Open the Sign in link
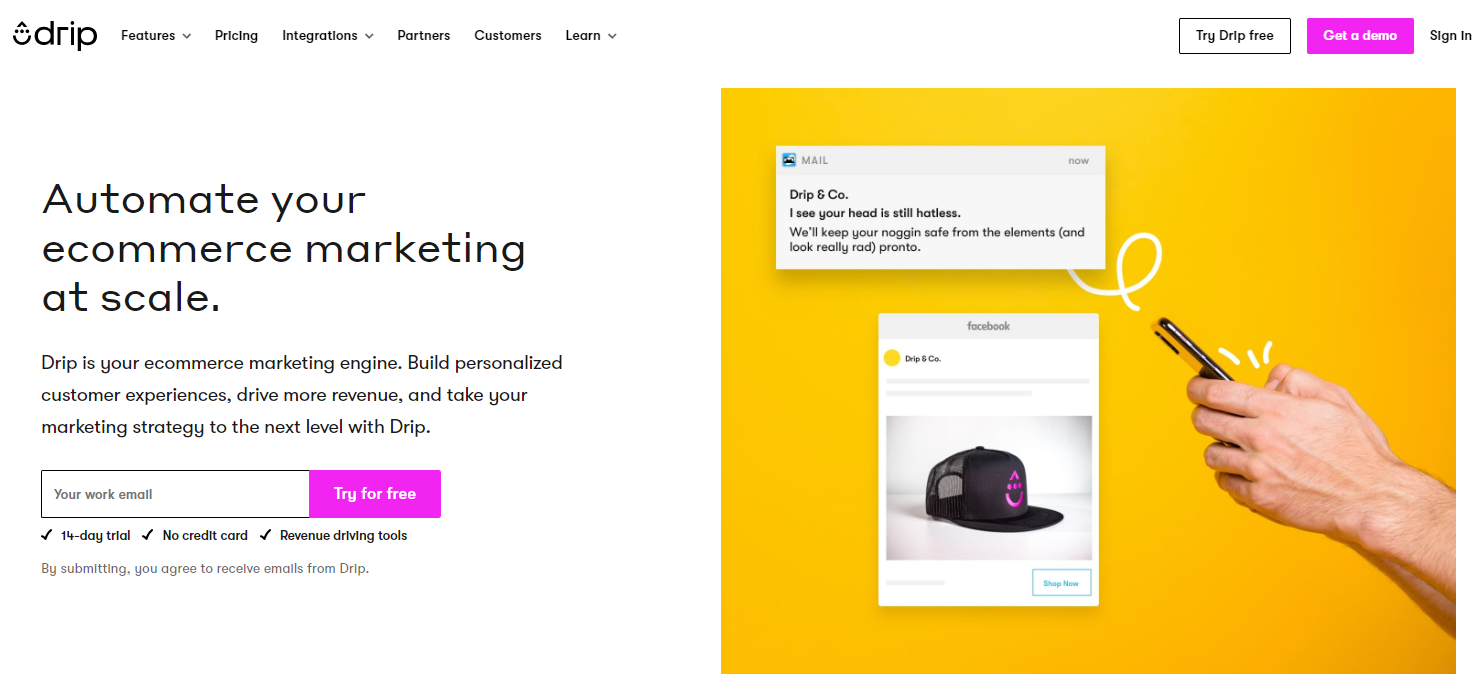The image size is (1482, 692). coord(1451,35)
